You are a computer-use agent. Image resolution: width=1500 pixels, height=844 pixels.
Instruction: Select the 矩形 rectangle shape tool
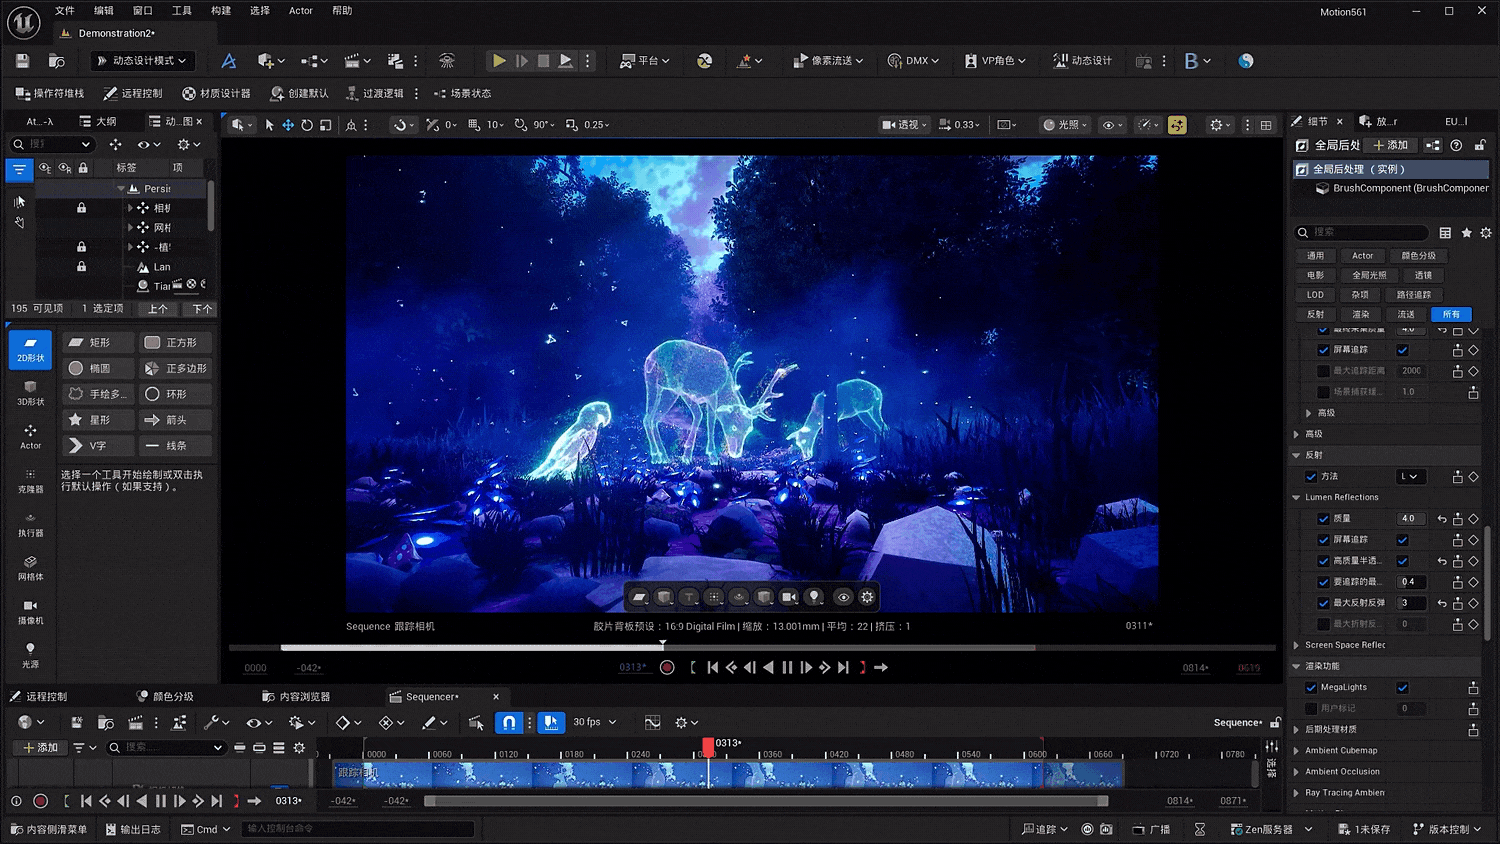tap(97, 342)
